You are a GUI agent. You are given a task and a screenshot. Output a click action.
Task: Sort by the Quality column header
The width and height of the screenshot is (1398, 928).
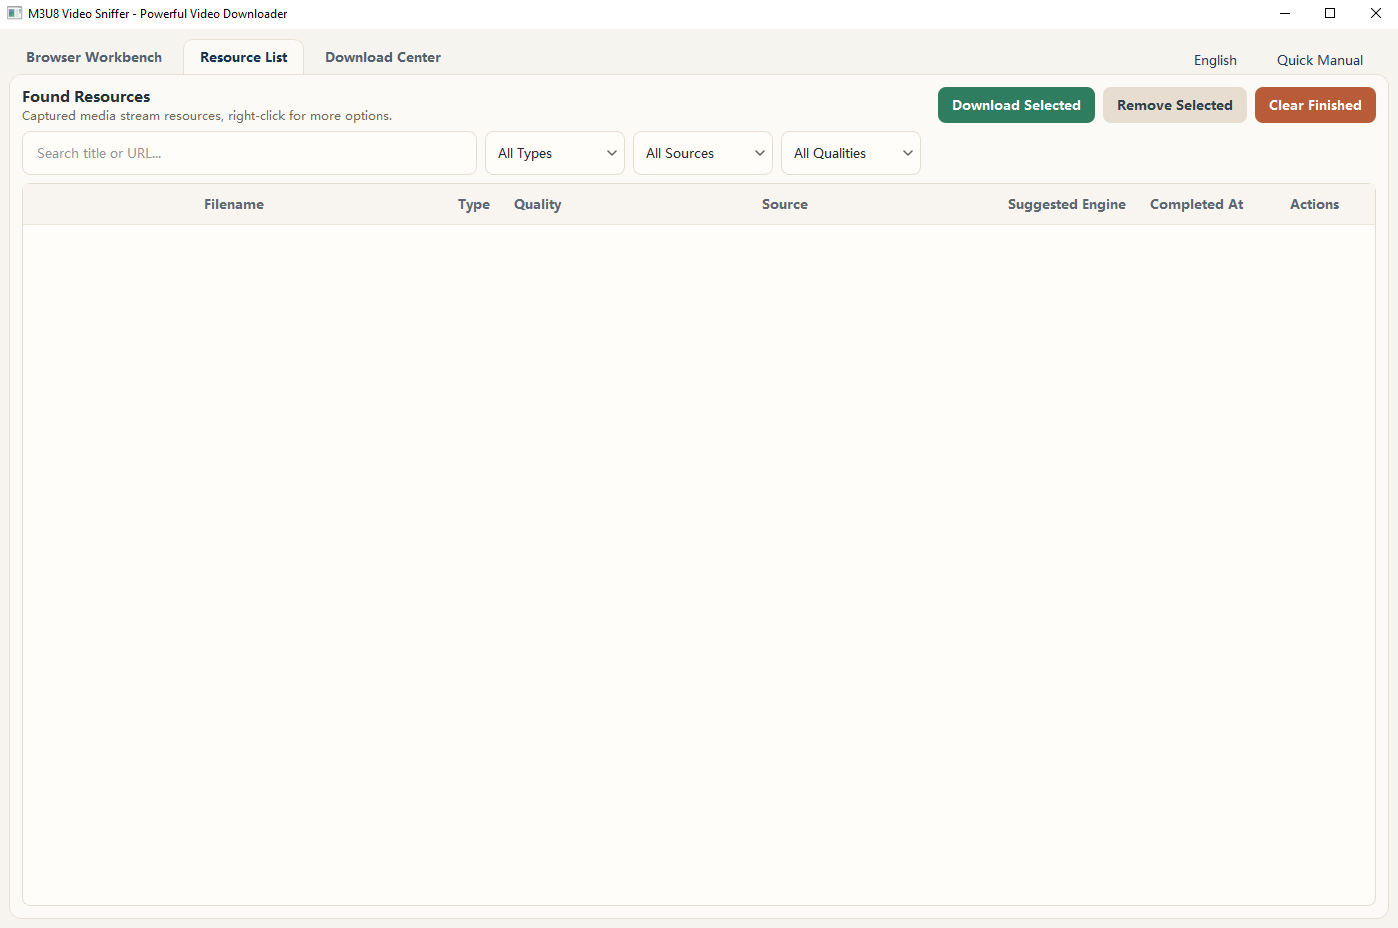(x=538, y=204)
